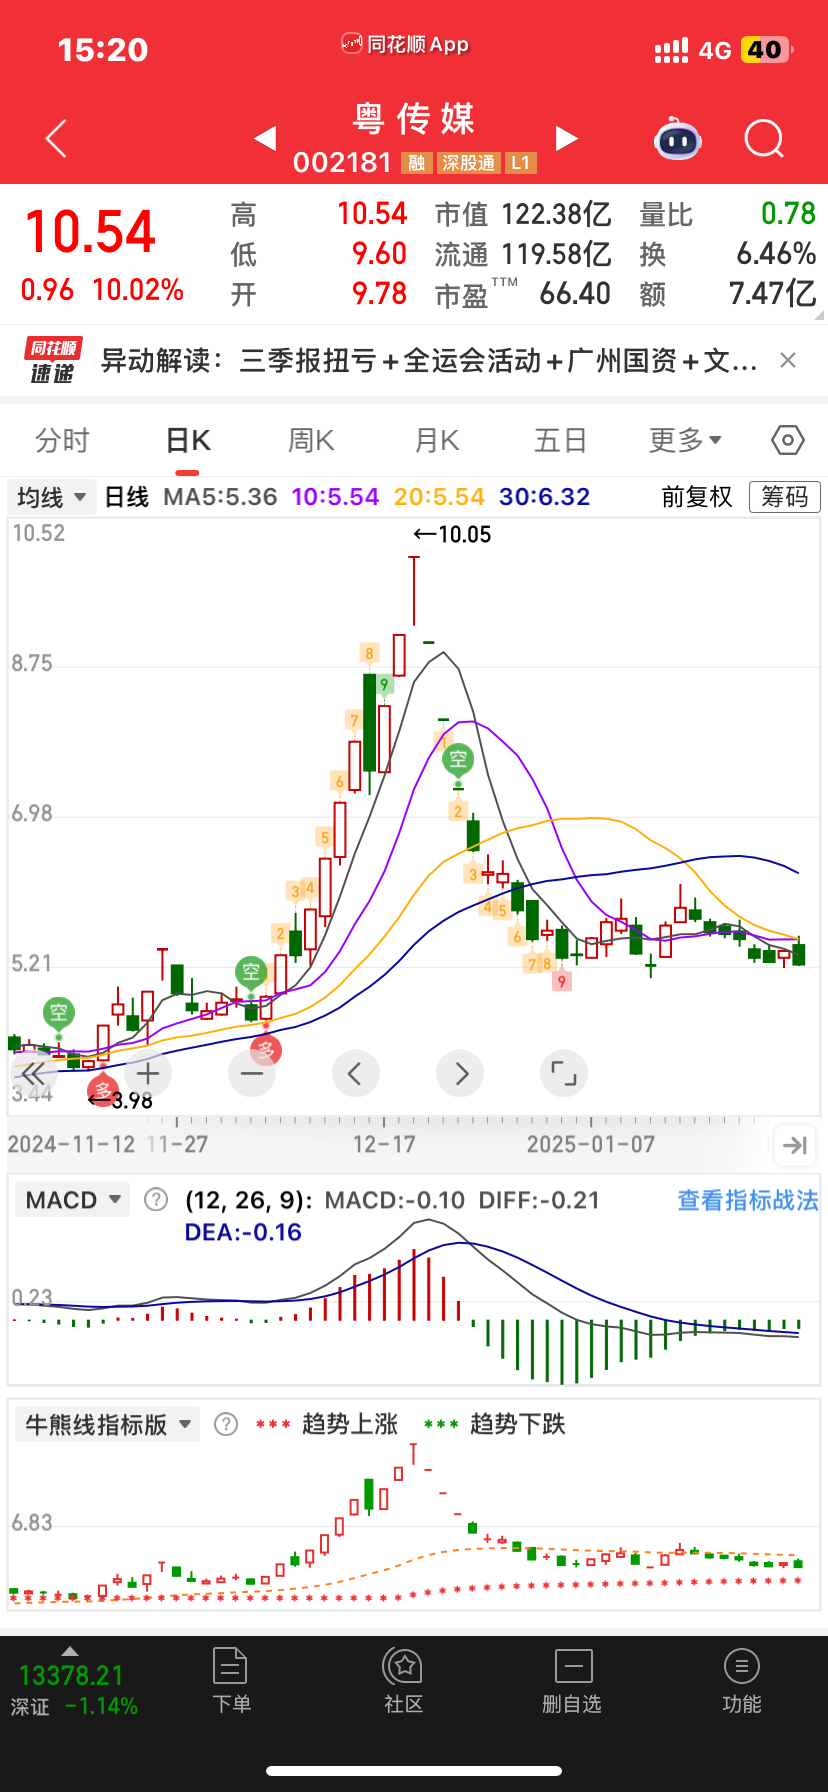Select the 分时 tab
828x1792 pixels.
(x=62, y=440)
